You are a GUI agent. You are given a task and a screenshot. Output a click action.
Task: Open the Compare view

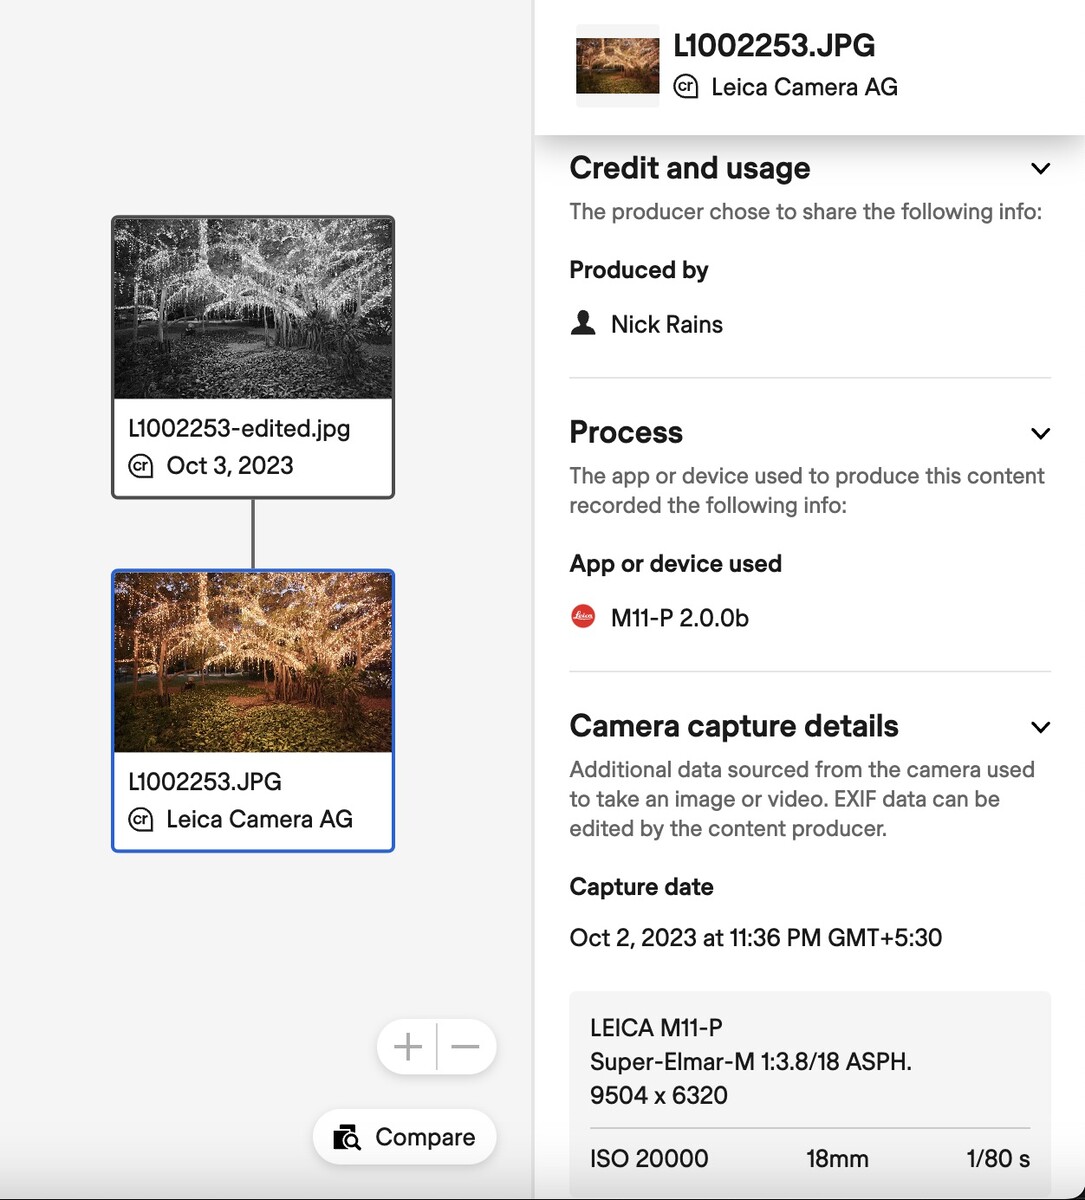click(x=405, y=1137)
